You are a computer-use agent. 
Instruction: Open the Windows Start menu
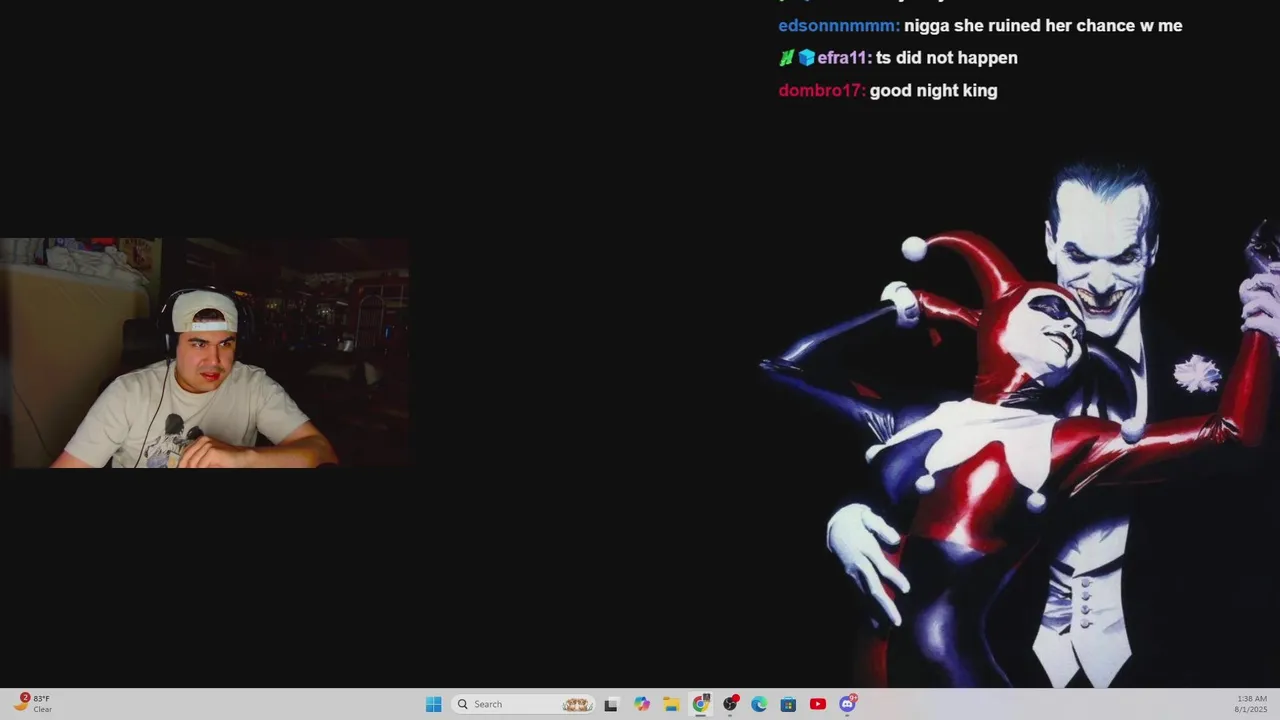[x=433, y=704]
